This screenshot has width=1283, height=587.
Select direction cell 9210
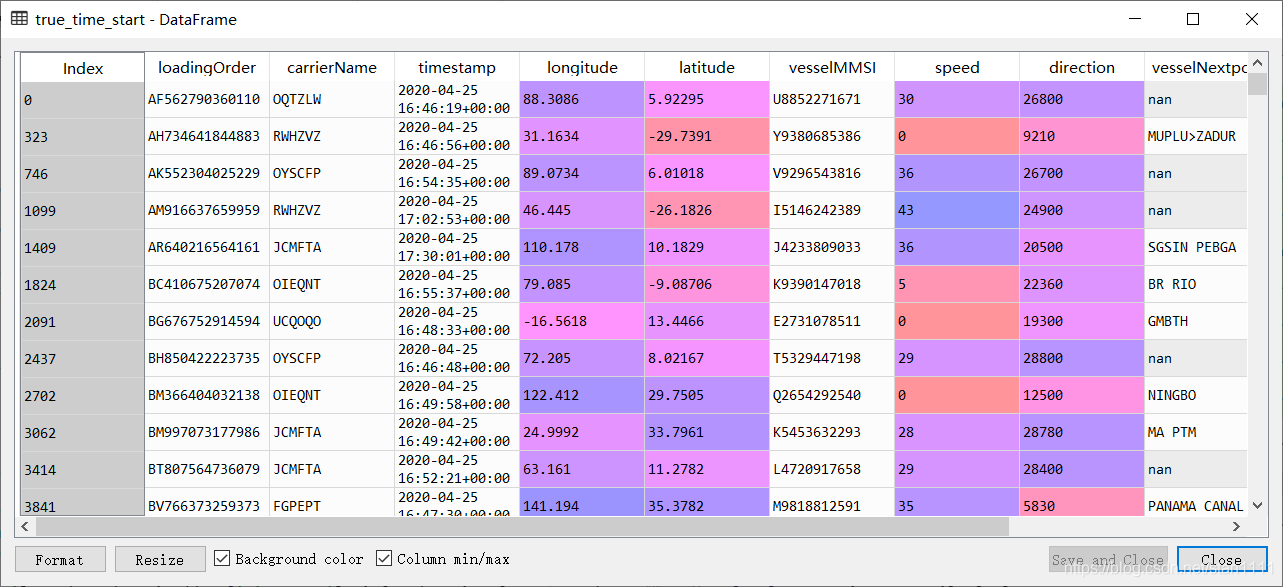click(1082, 136)
